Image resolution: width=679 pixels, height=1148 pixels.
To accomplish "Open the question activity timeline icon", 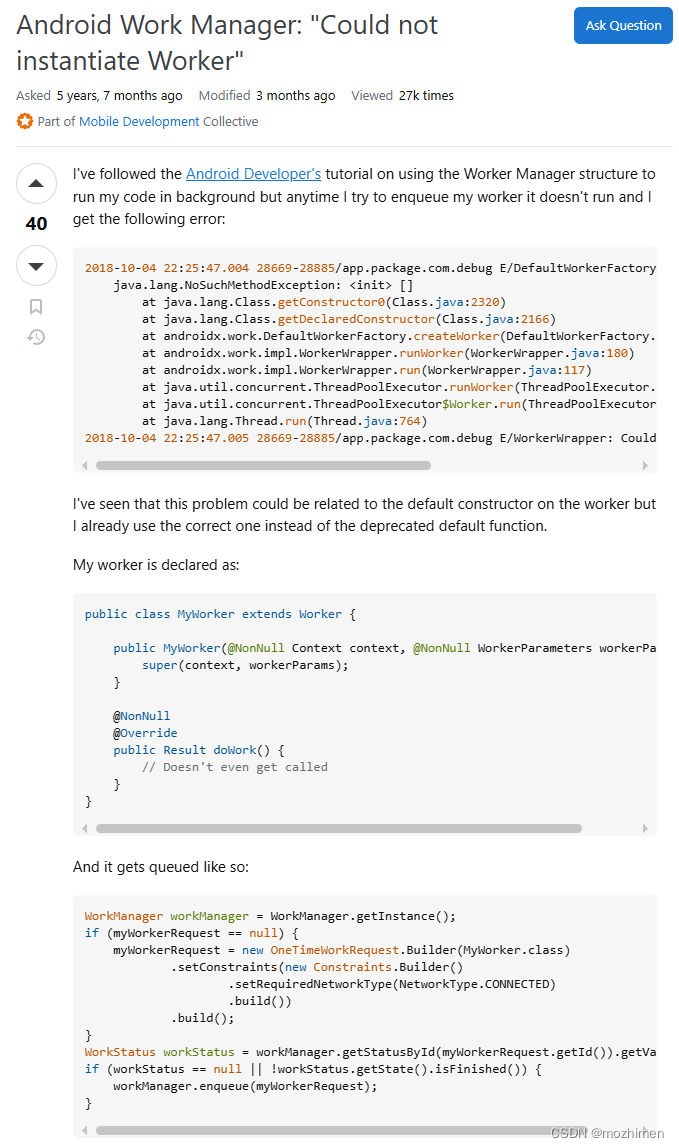I will 36,338.
